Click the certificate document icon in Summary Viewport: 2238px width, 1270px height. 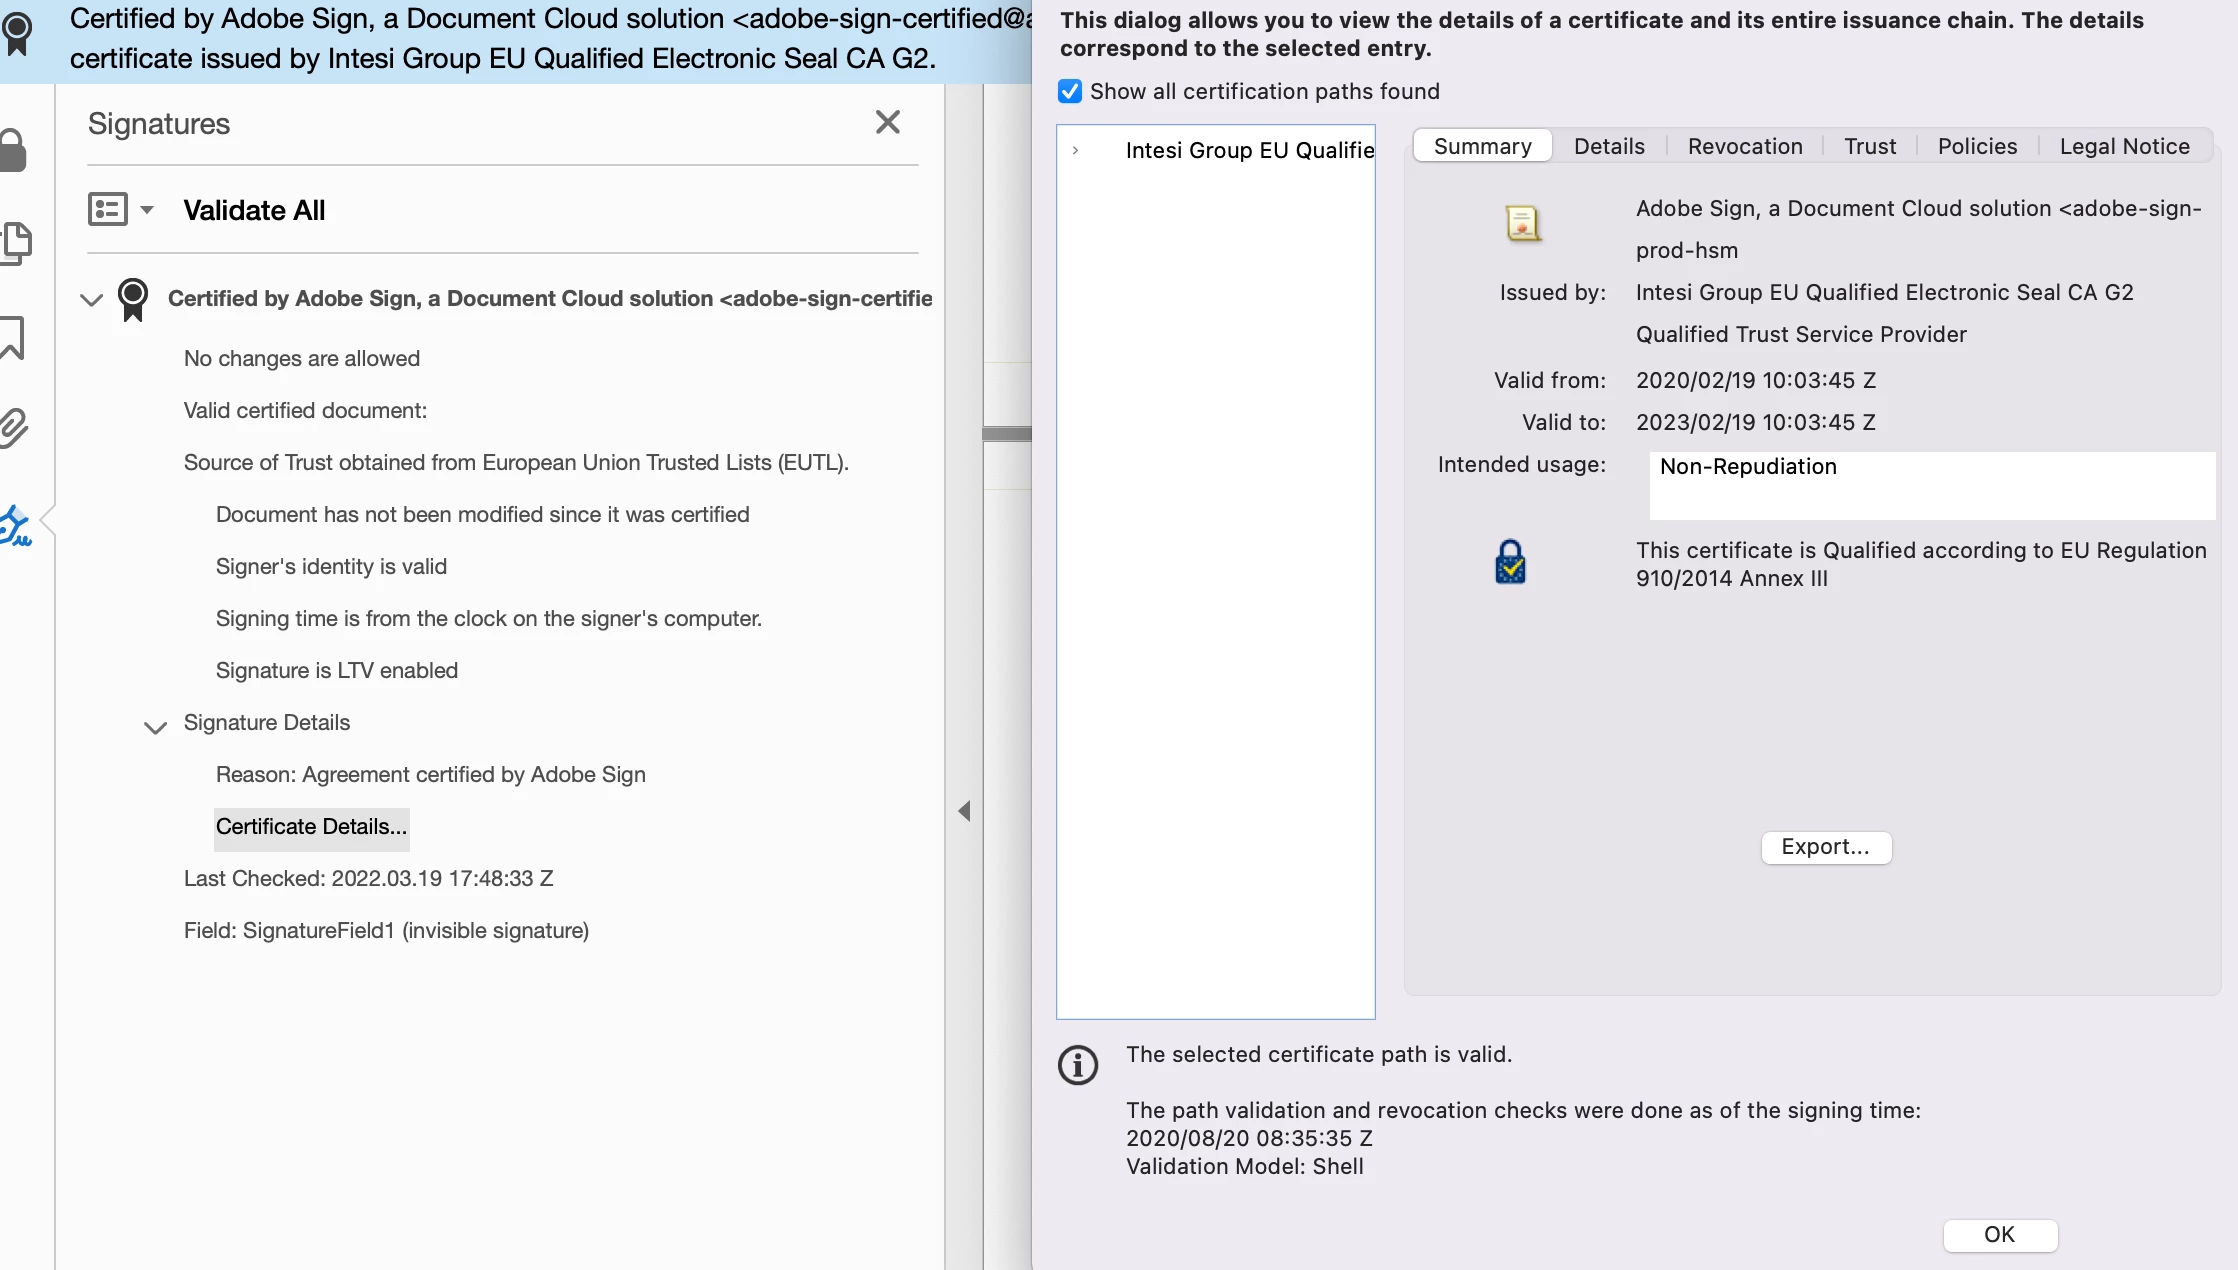tap(1522, 223)
